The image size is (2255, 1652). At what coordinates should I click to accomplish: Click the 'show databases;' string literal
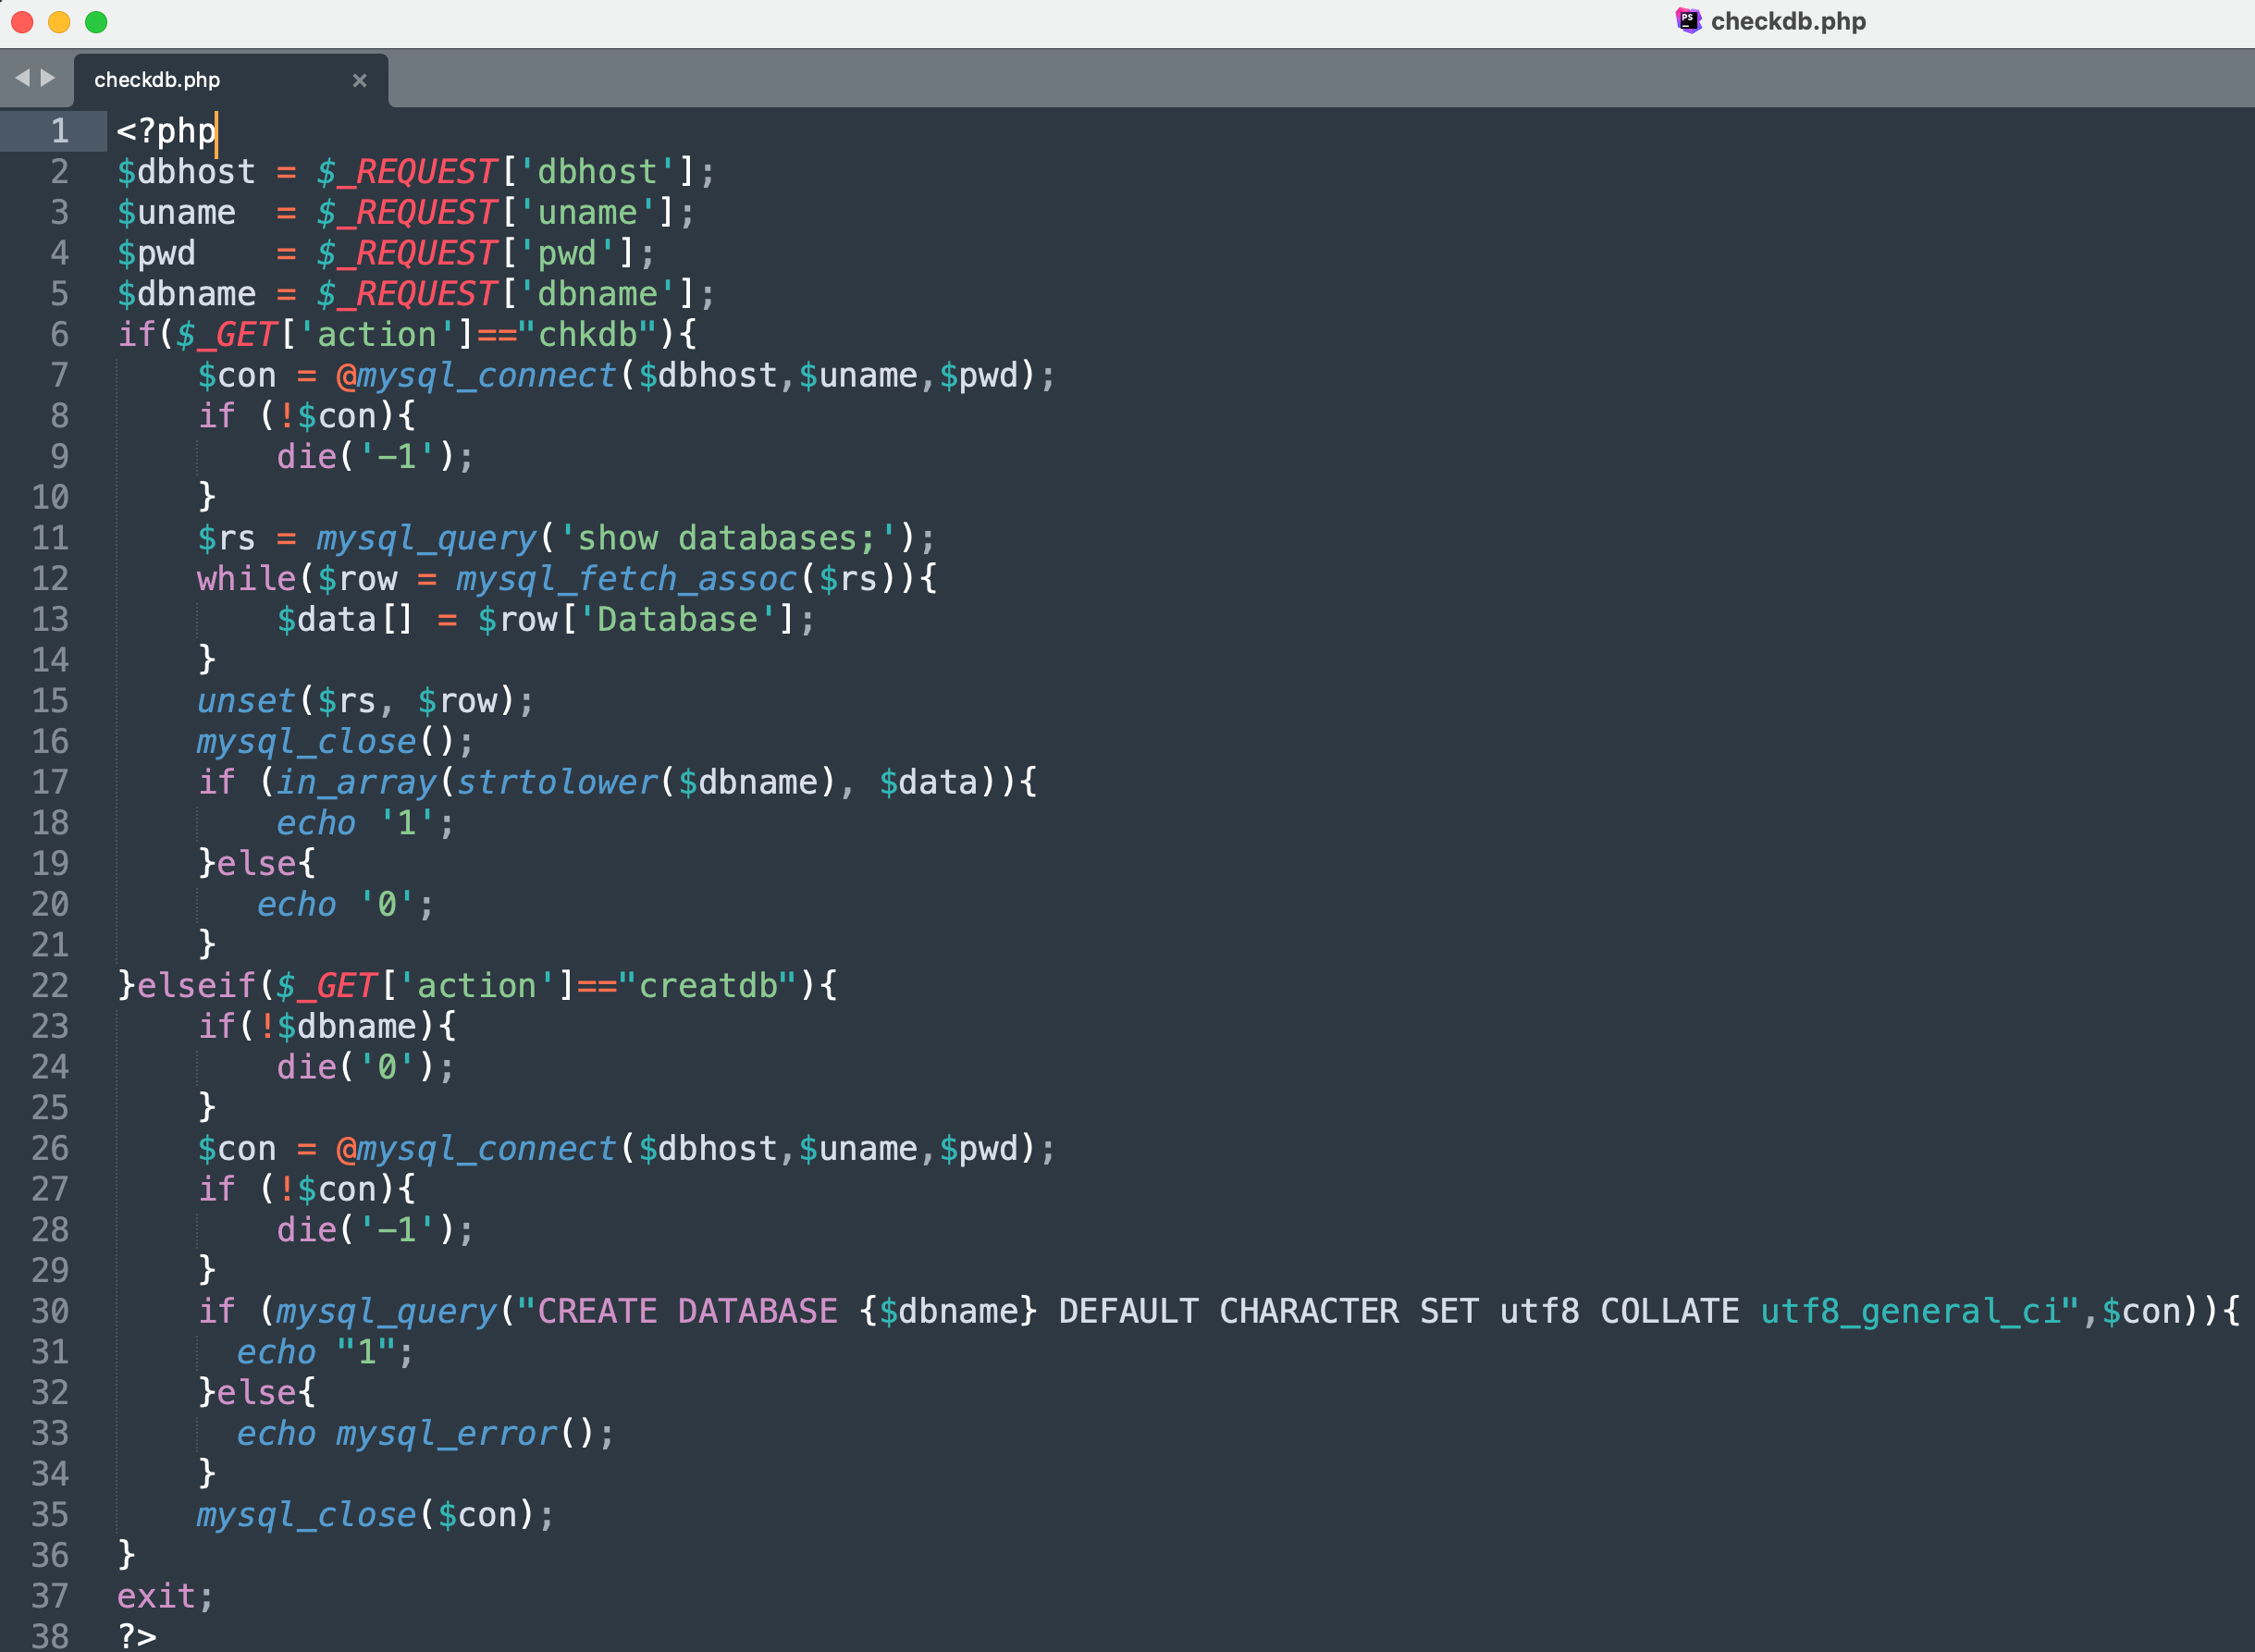(x=727, y=538)
